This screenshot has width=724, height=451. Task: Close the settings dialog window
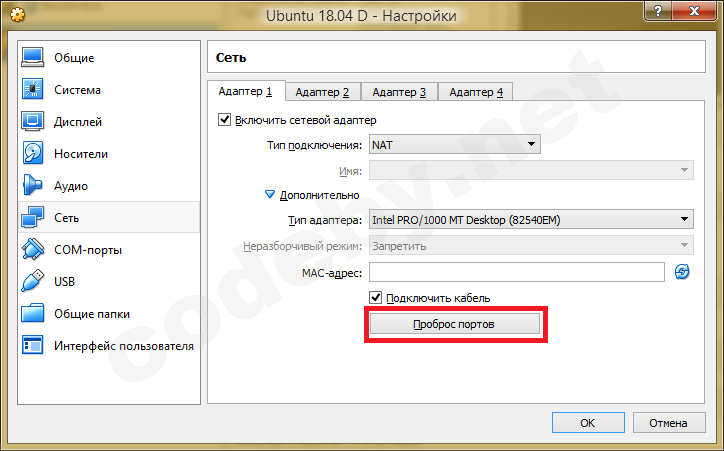[x=694, y=11]
